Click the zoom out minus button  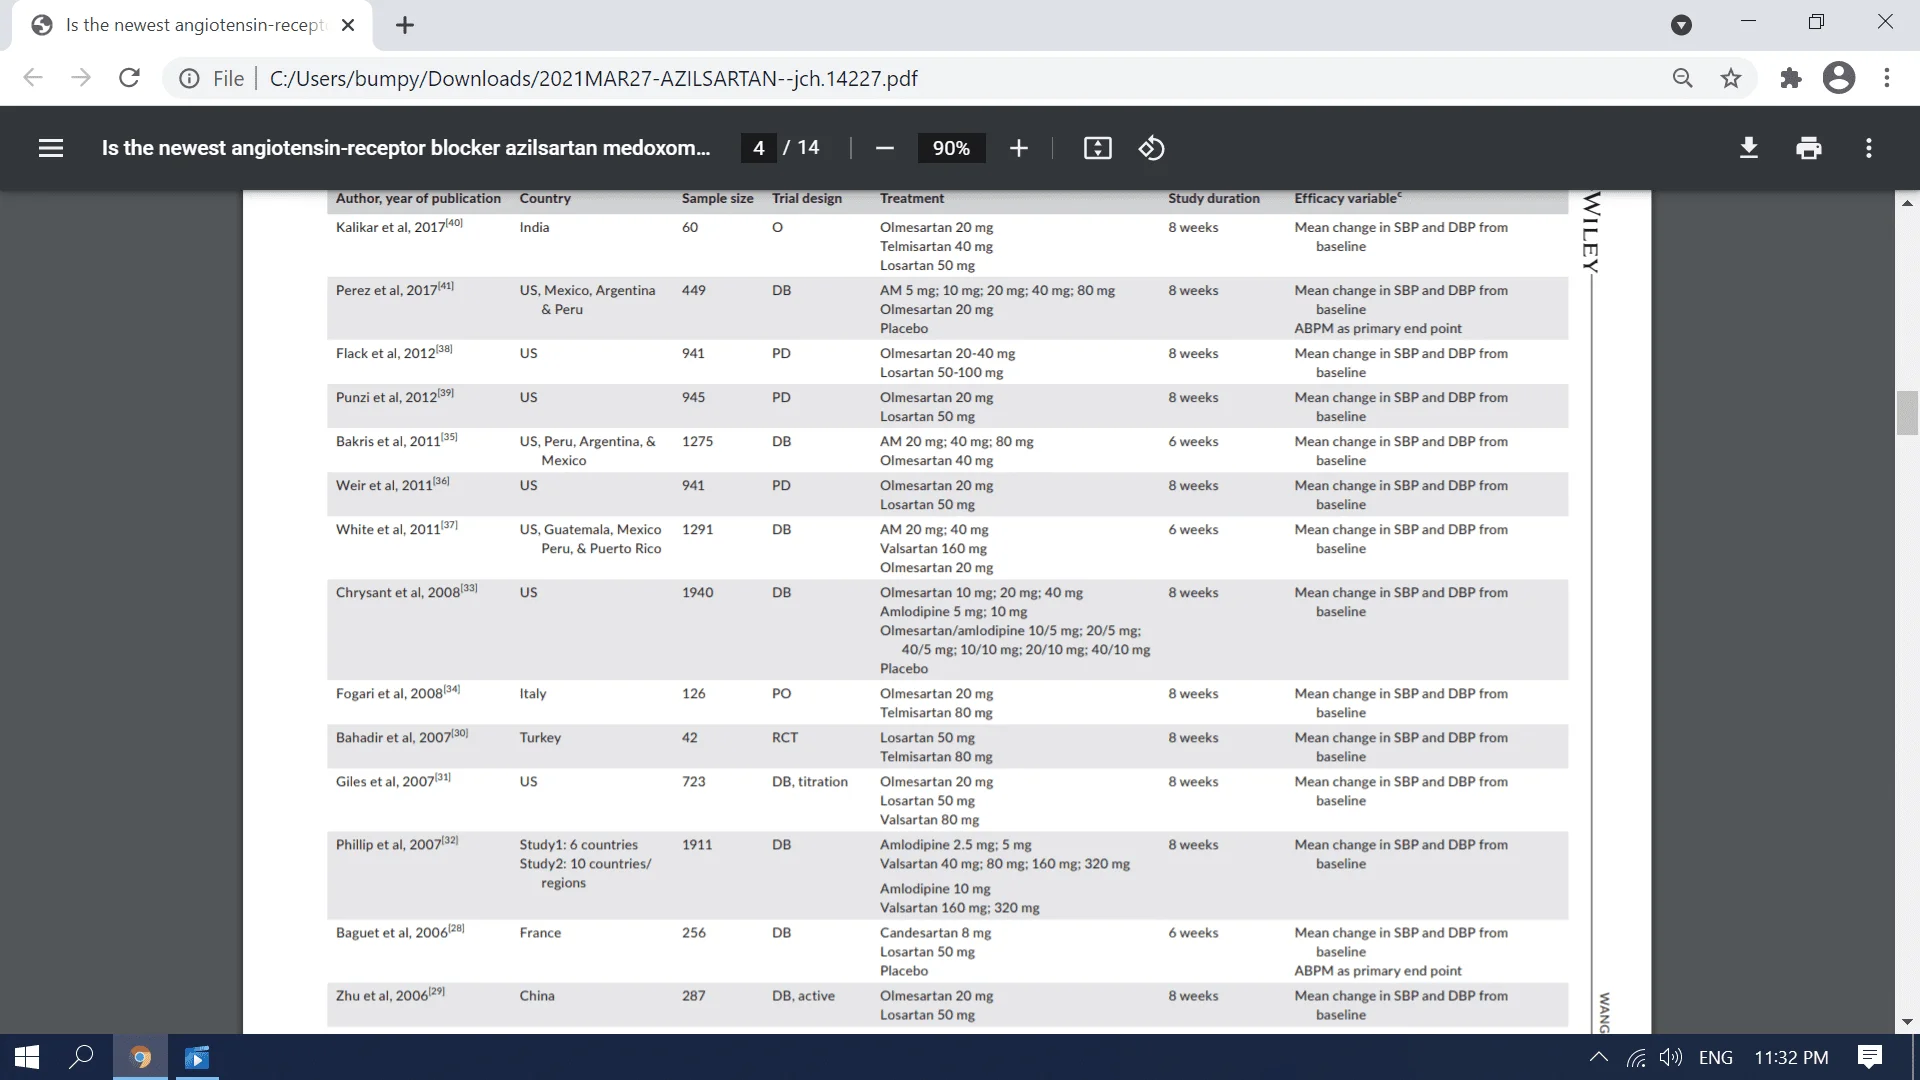coord(884,148)
